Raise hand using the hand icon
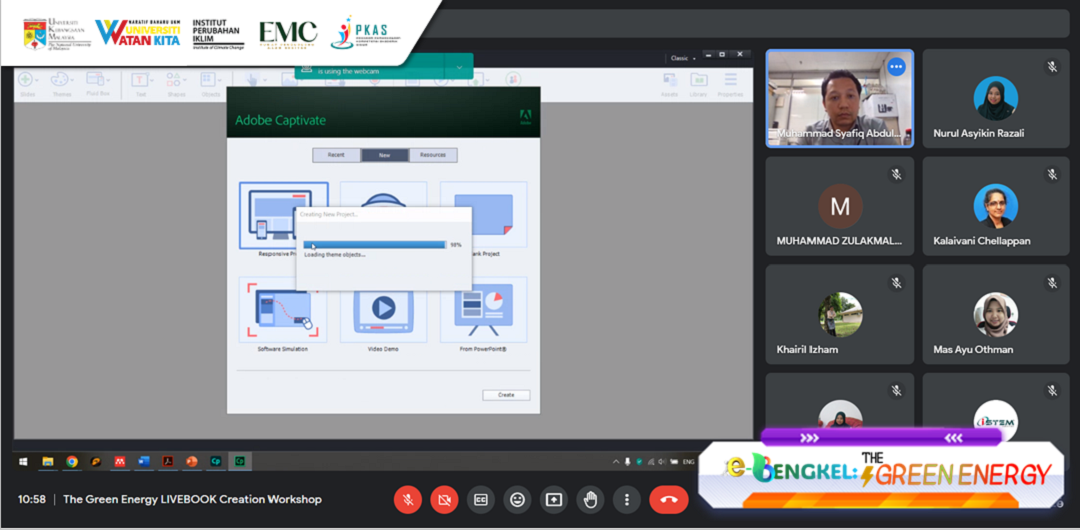Viewport: 1080px width, 530px height. (590, 499)
